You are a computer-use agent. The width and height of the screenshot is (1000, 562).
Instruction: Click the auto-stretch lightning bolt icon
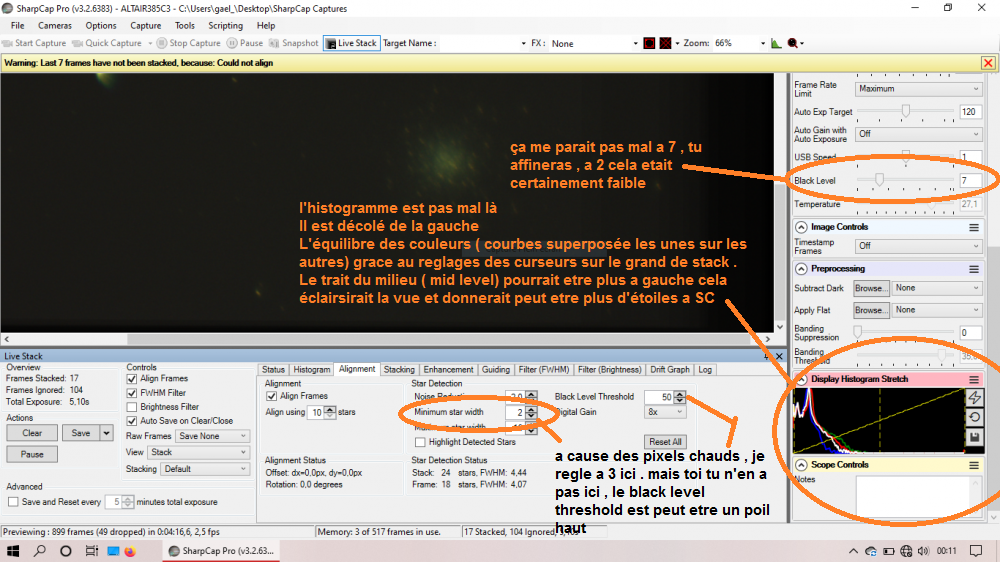click(x=974, y=397)
